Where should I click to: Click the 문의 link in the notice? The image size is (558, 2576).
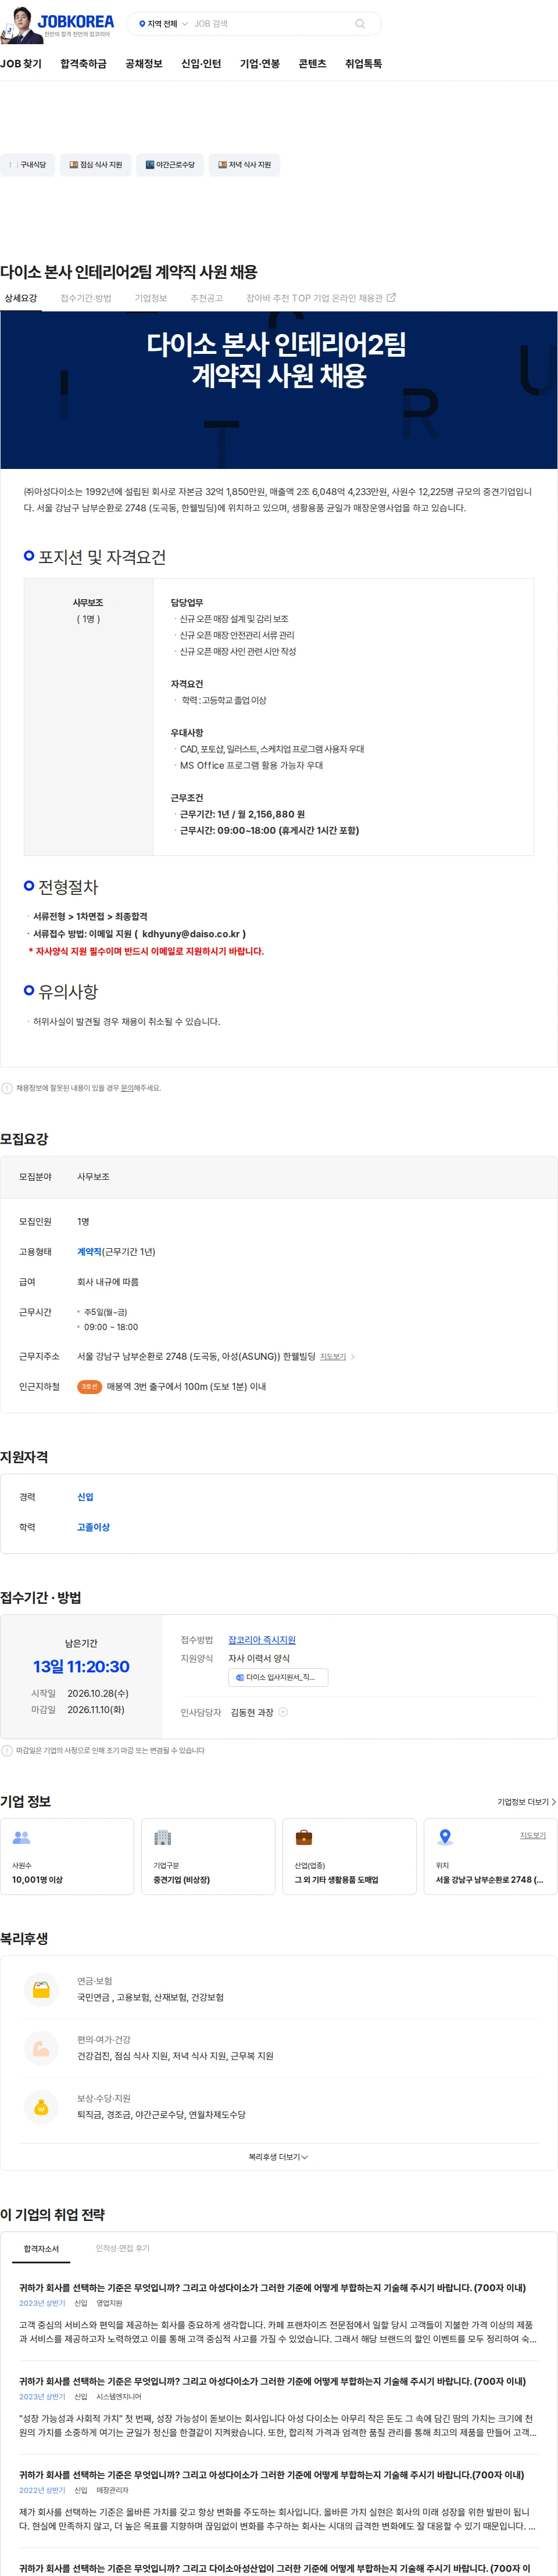coord(127,1088)
